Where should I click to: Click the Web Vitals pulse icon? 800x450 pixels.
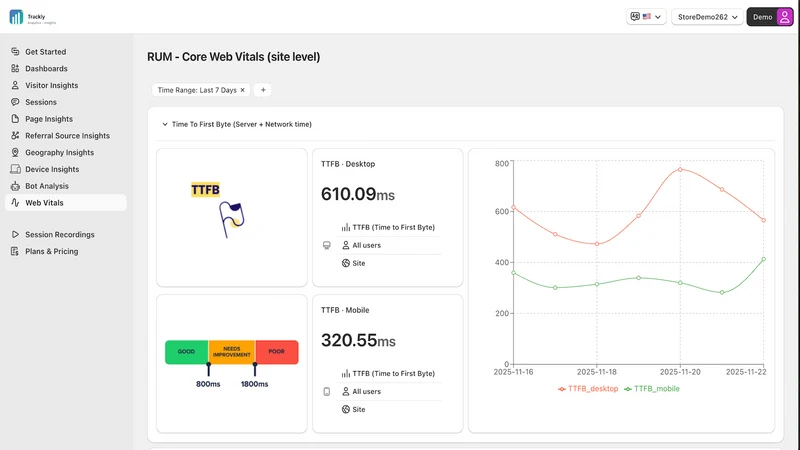coord(15,203)
